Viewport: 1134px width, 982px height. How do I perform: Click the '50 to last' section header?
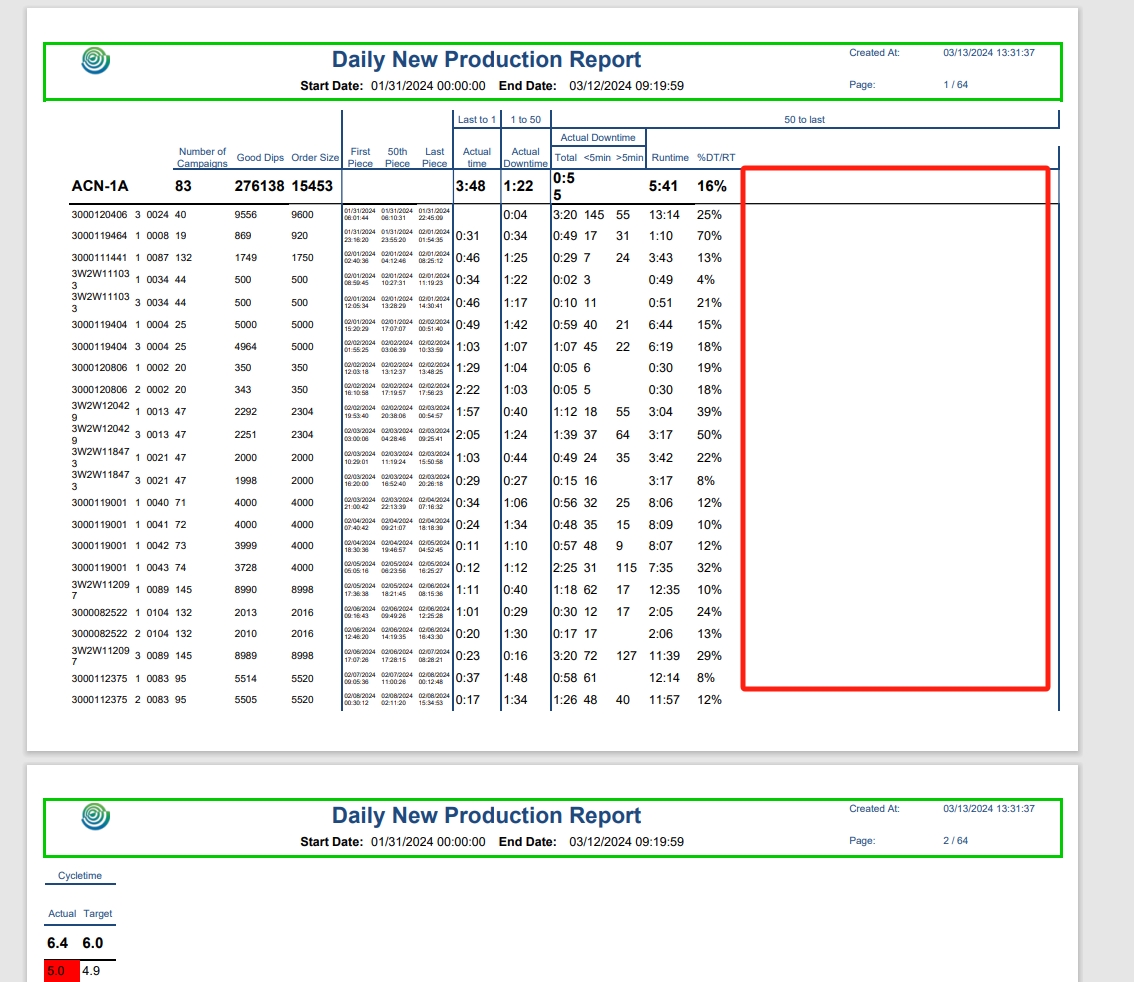click(804, 120)
